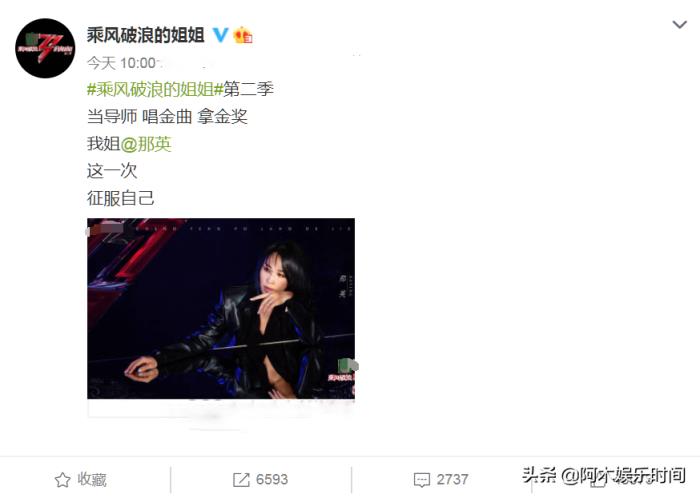Viewport: 700px width, 498px height.
Task: Click the repost share icon
Action: (x=241, y=480)
